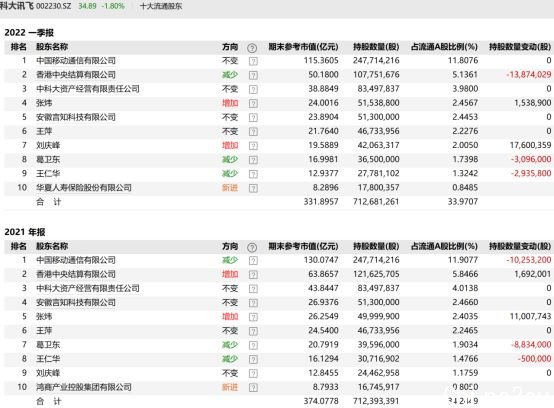Click the circled question mark in 2021 header

coord(252,247)
